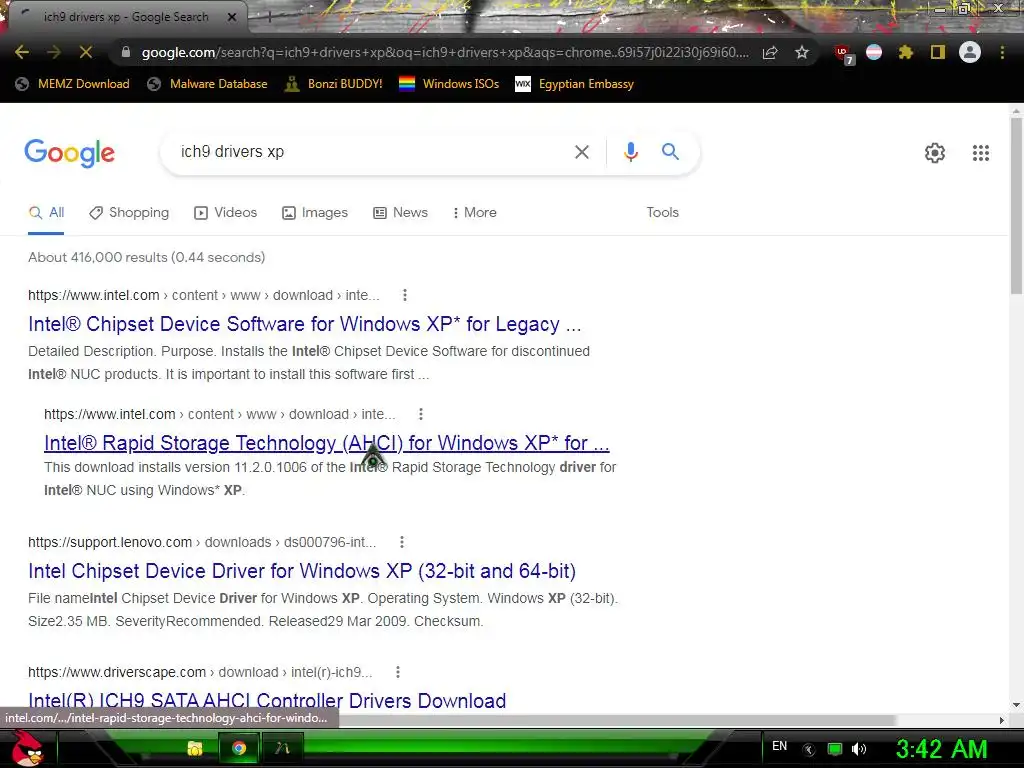Click the vertical page scrollbar thumb
Viewport: 1024px width, 768px height.
pos(1016,206)
